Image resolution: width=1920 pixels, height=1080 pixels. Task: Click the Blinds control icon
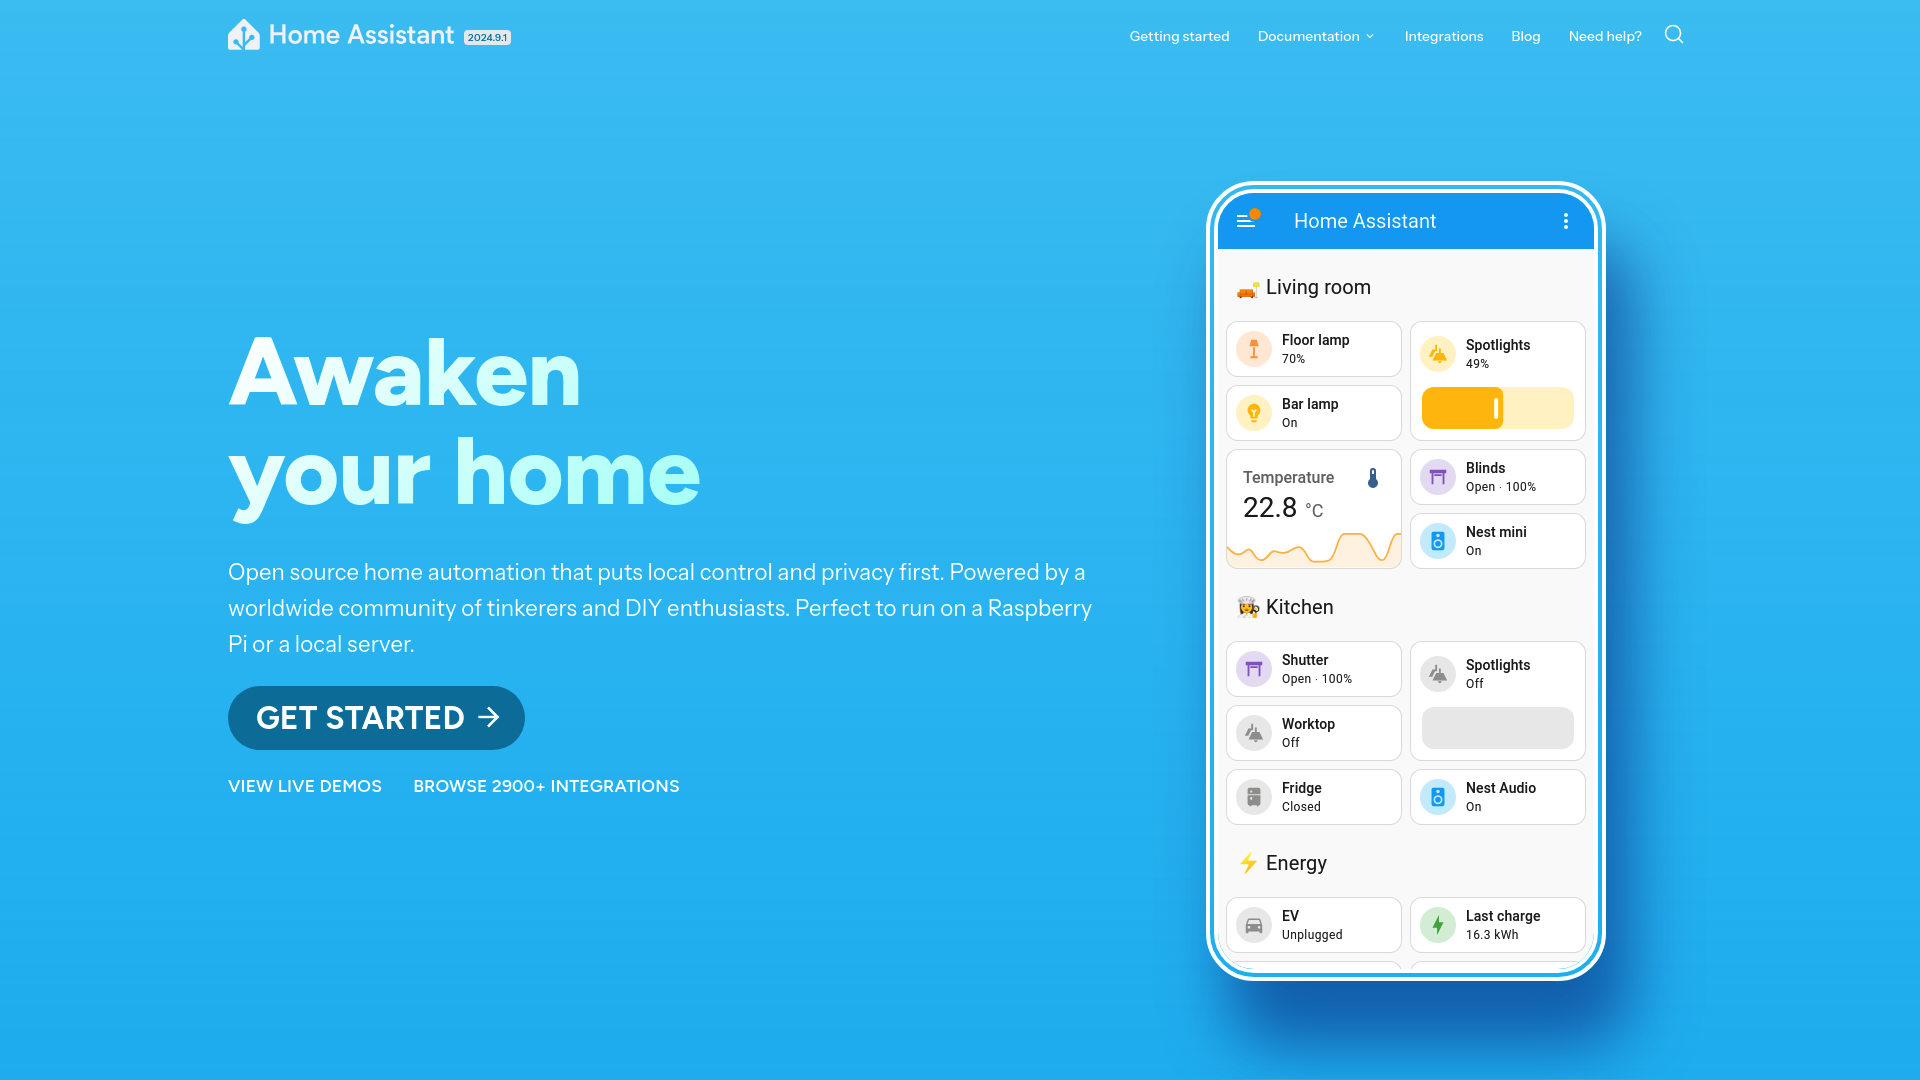[x=1437, y=476]
